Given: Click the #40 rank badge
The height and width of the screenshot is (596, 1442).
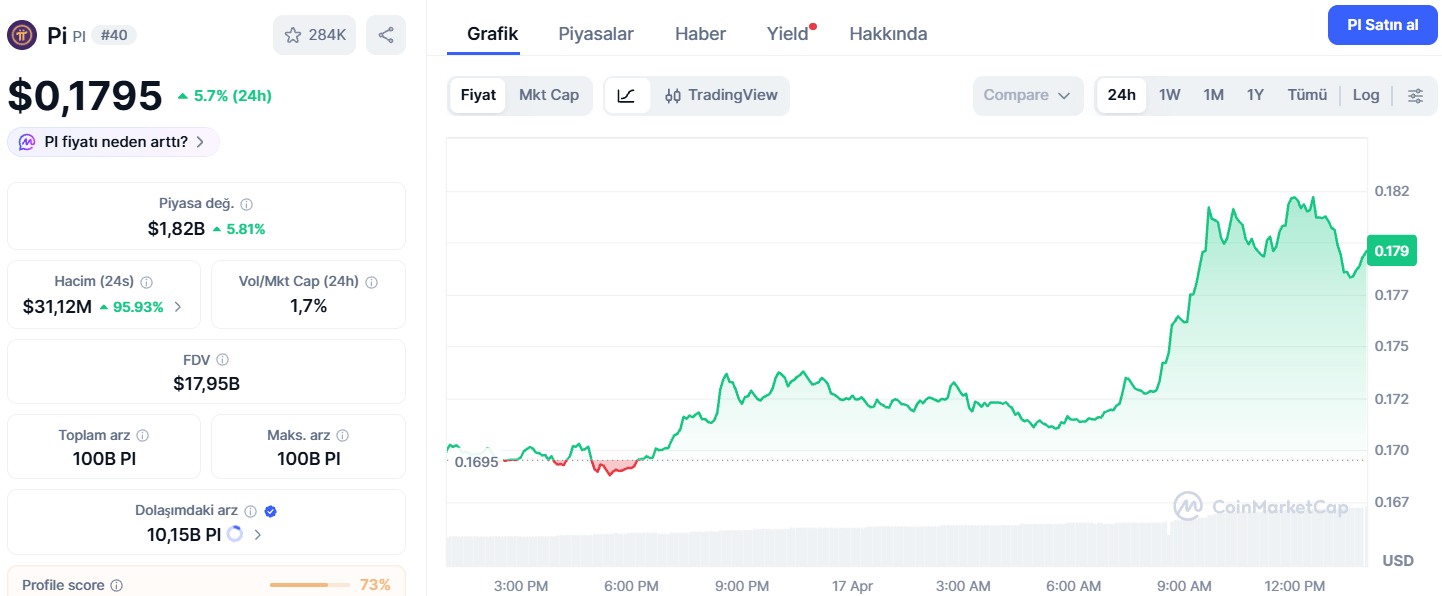Looking at the screenshot, I should [114, 35].
